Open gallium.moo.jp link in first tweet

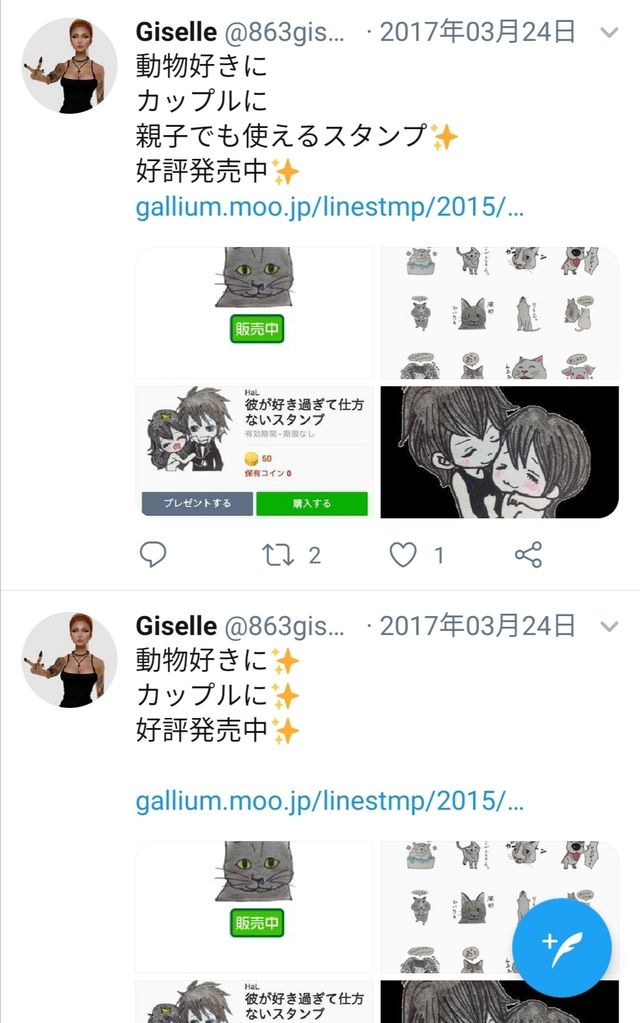tap(329, 207)
